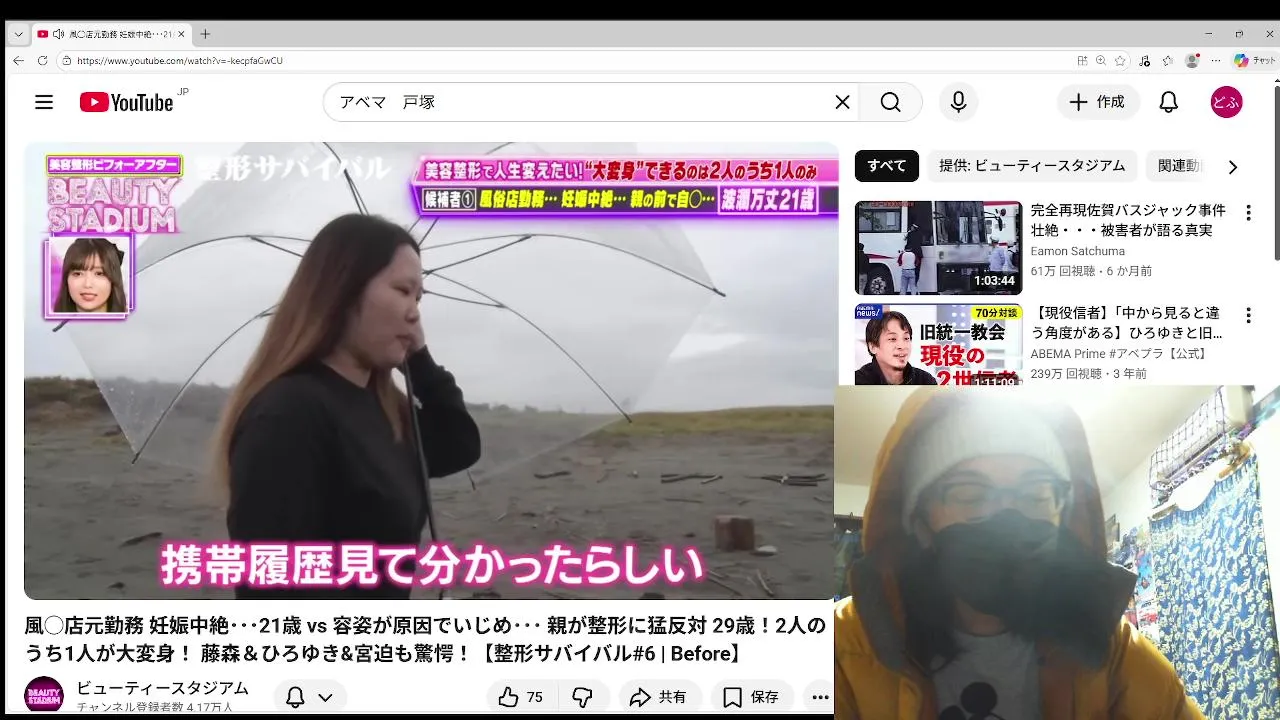Open the address bar apps icon
The height and width of the screenshot is (720, 1280).
coord(1082,61)
